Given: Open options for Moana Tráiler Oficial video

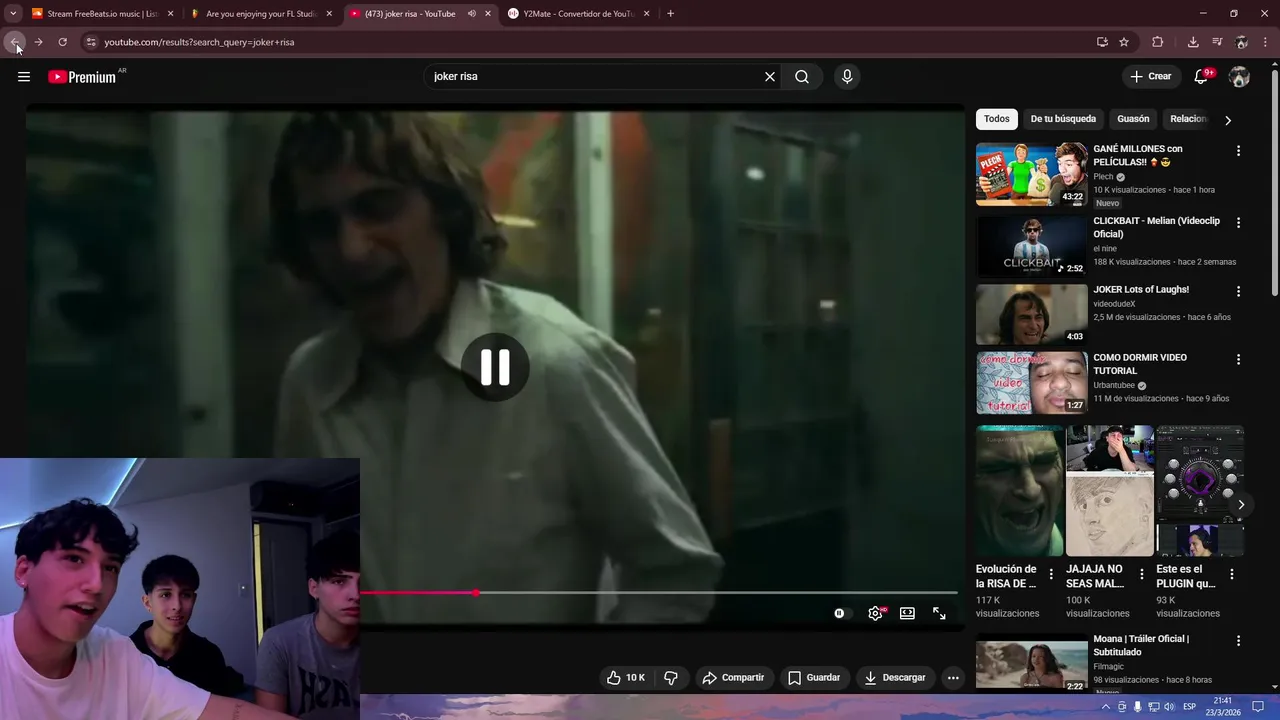Looking at the screenshot, I should [x=1238, y=641].
